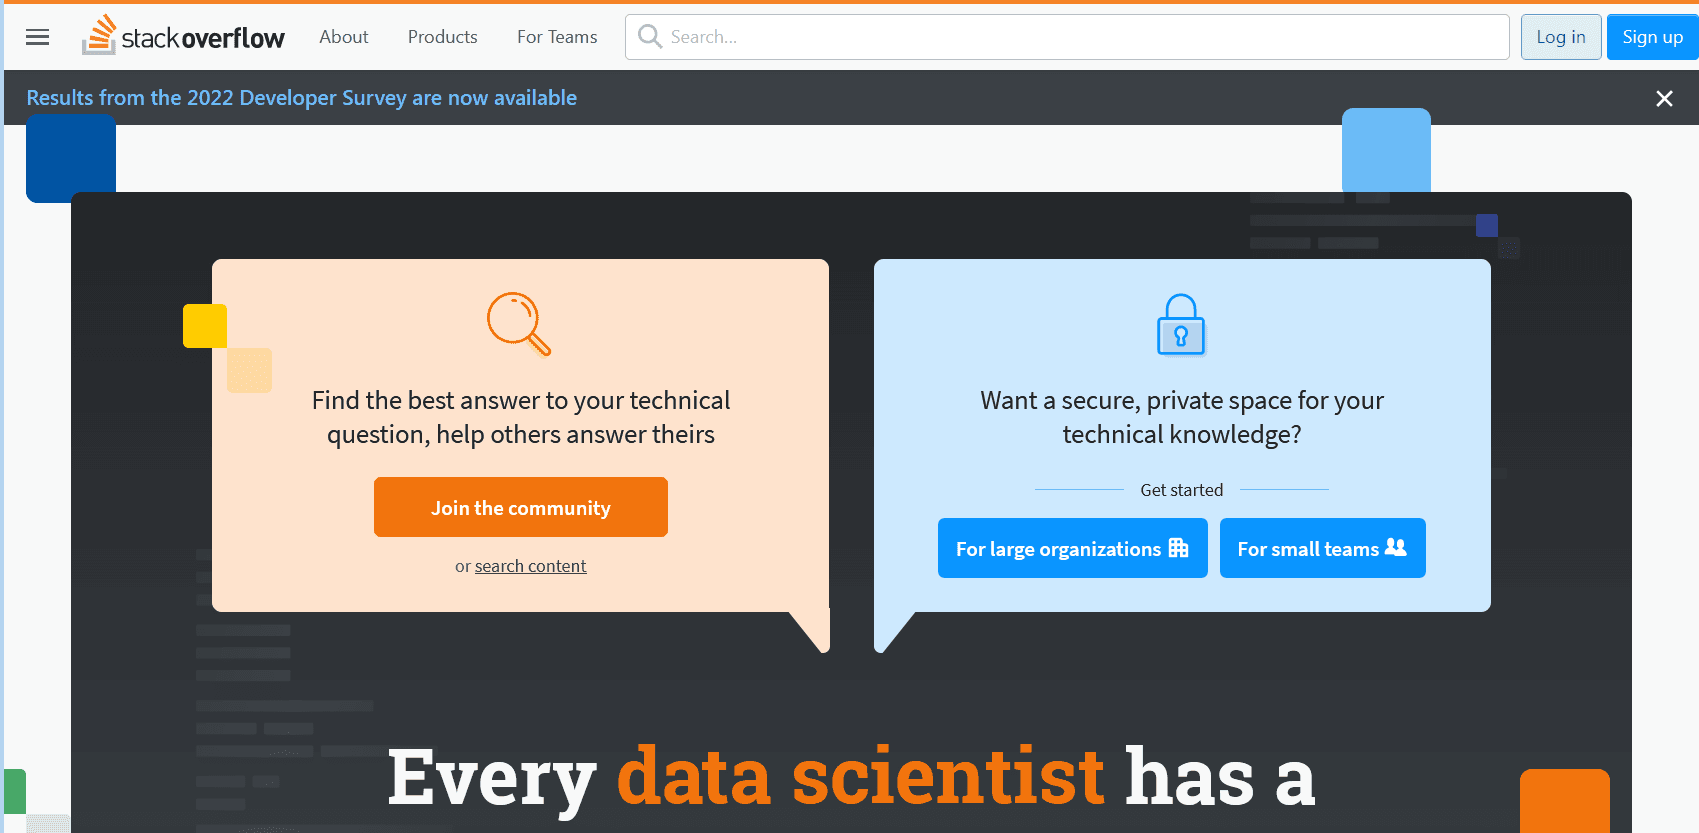The width and height of the screenshot is (1699, 833).
Task: Open the hamburger menu icon
Action: point(37,37)
